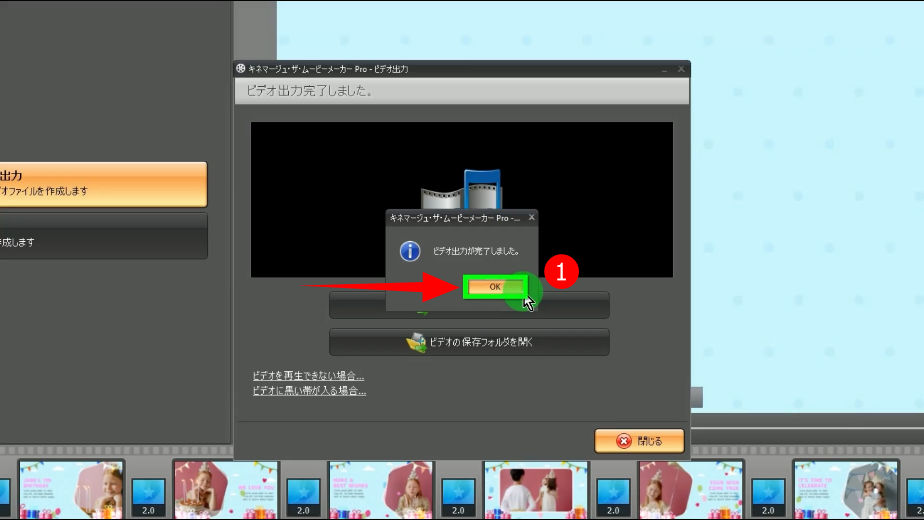Select the Your Wish Come True slide thumbnail
This screenshot has height=520, width=924.
point(691,490)
